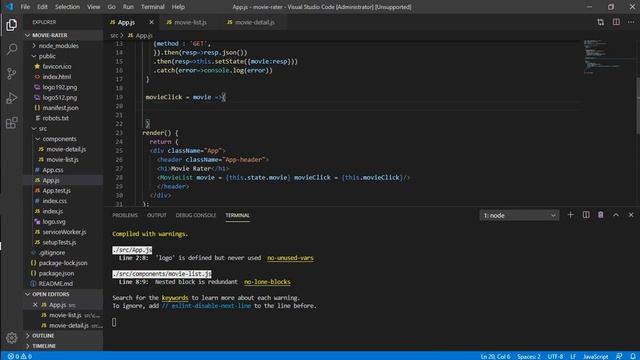Viewport: 640px width, 360px height.
Task: Select movie-list.js in Open Editors
Action: [65, 315]
